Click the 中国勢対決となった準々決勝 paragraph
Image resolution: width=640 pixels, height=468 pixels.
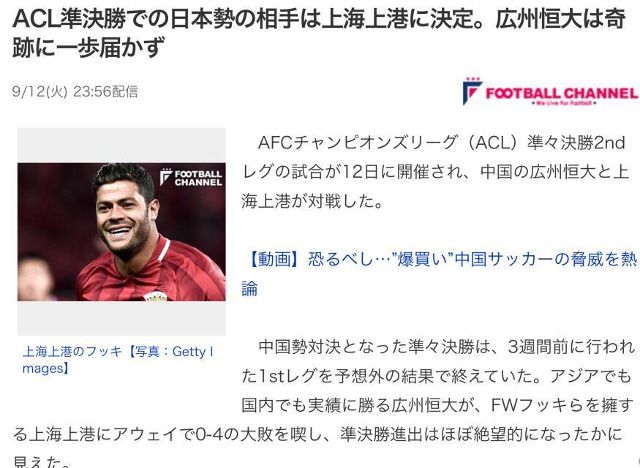tap(324, 405)
